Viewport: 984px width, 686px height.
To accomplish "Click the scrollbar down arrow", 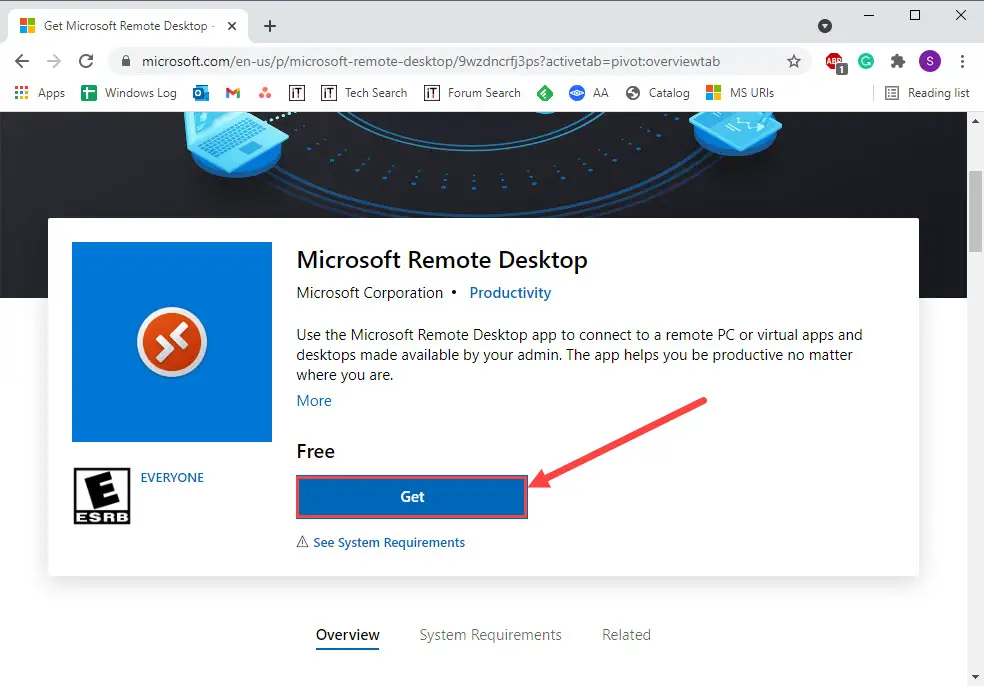I will 975,677.
